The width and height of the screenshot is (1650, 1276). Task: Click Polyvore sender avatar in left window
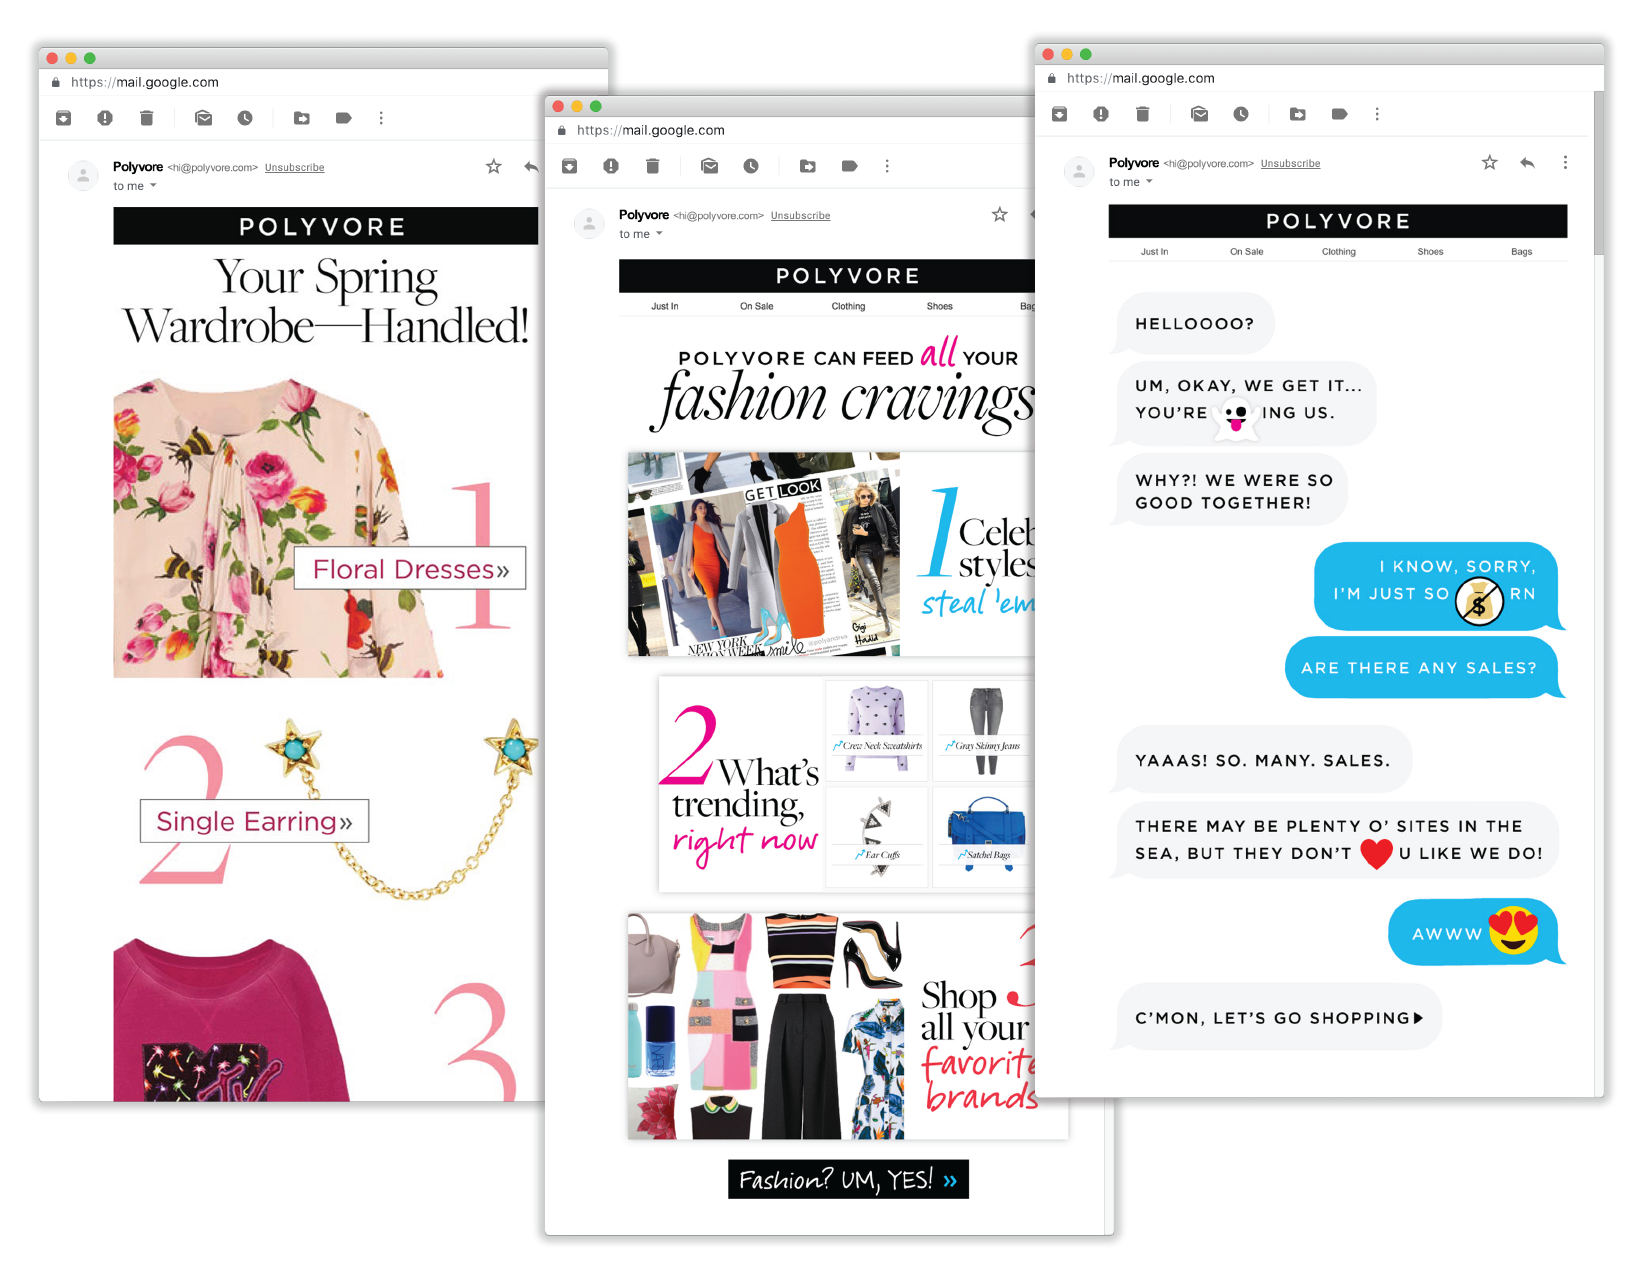pos(83,176)
